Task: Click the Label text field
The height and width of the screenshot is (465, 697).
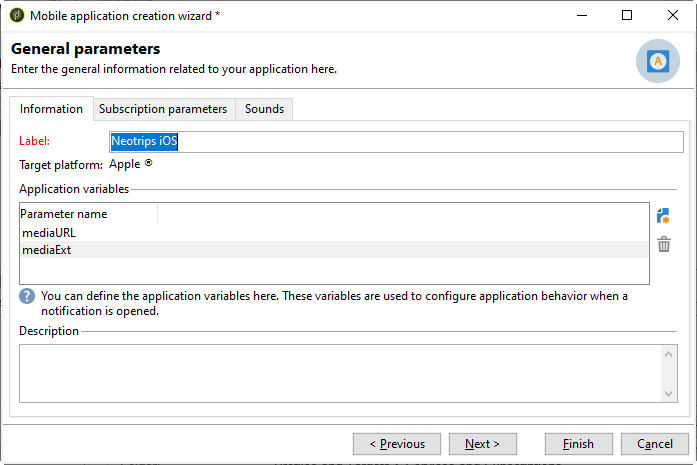Action: pyautogui.click(x=396, y=142)
